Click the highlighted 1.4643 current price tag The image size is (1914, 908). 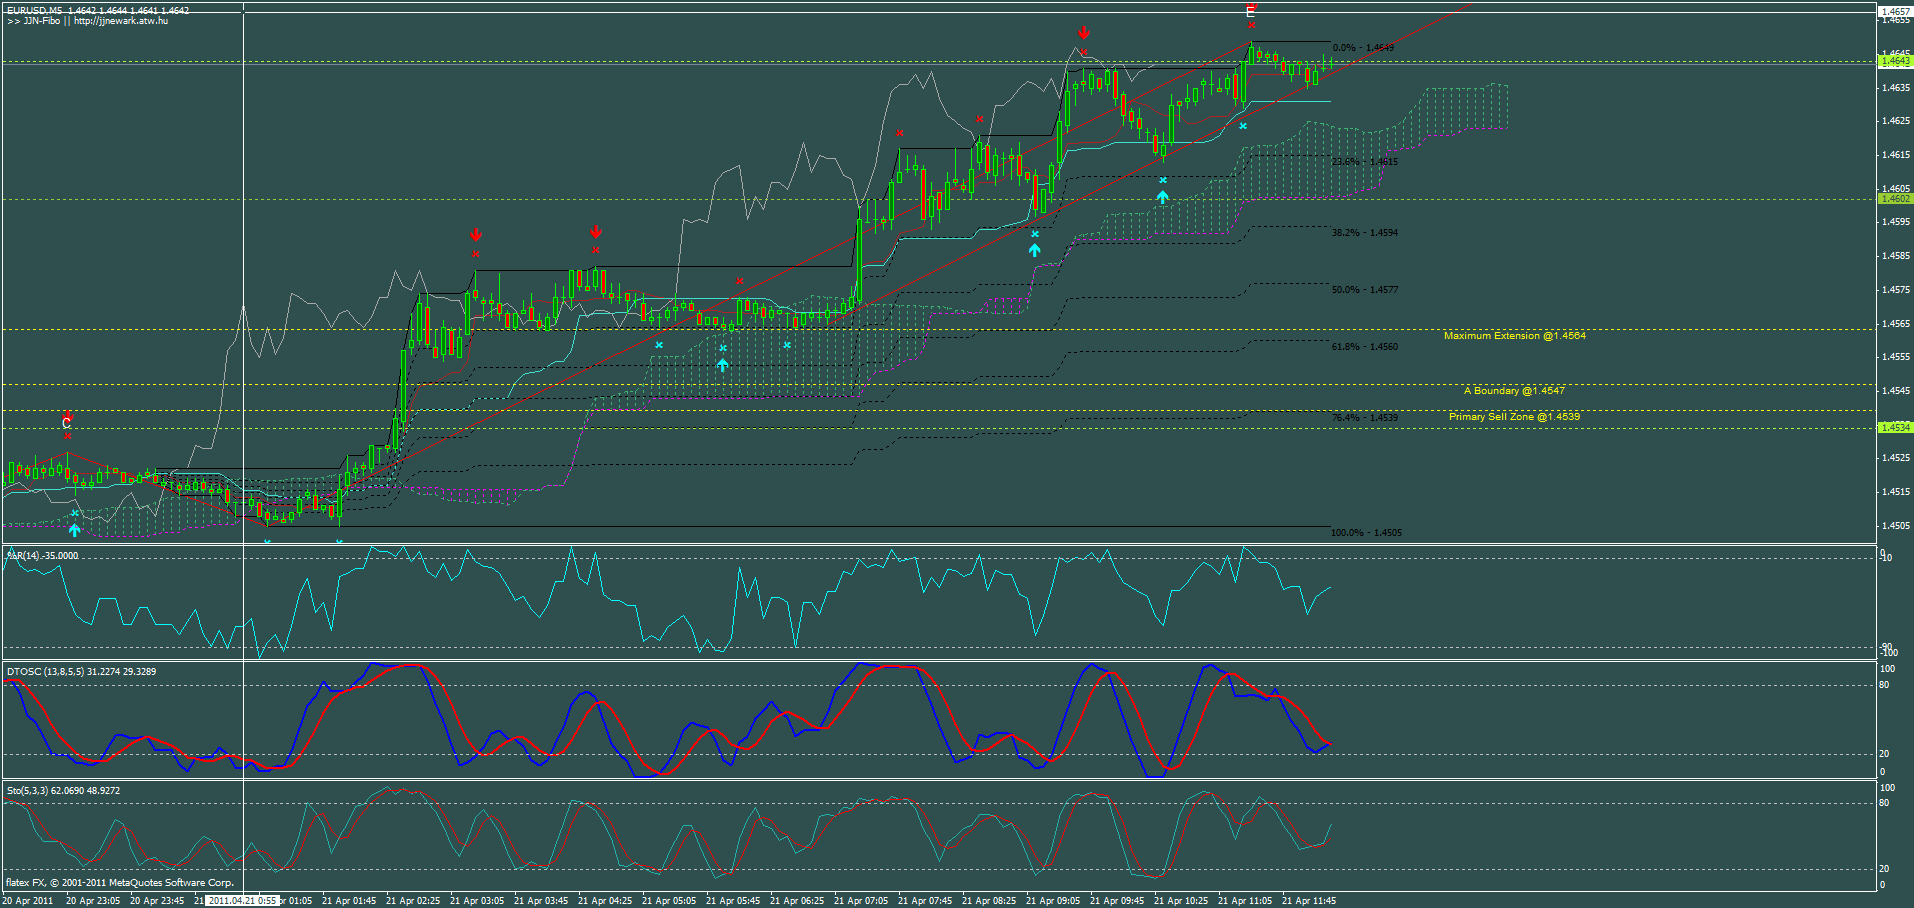(1895, 60)
